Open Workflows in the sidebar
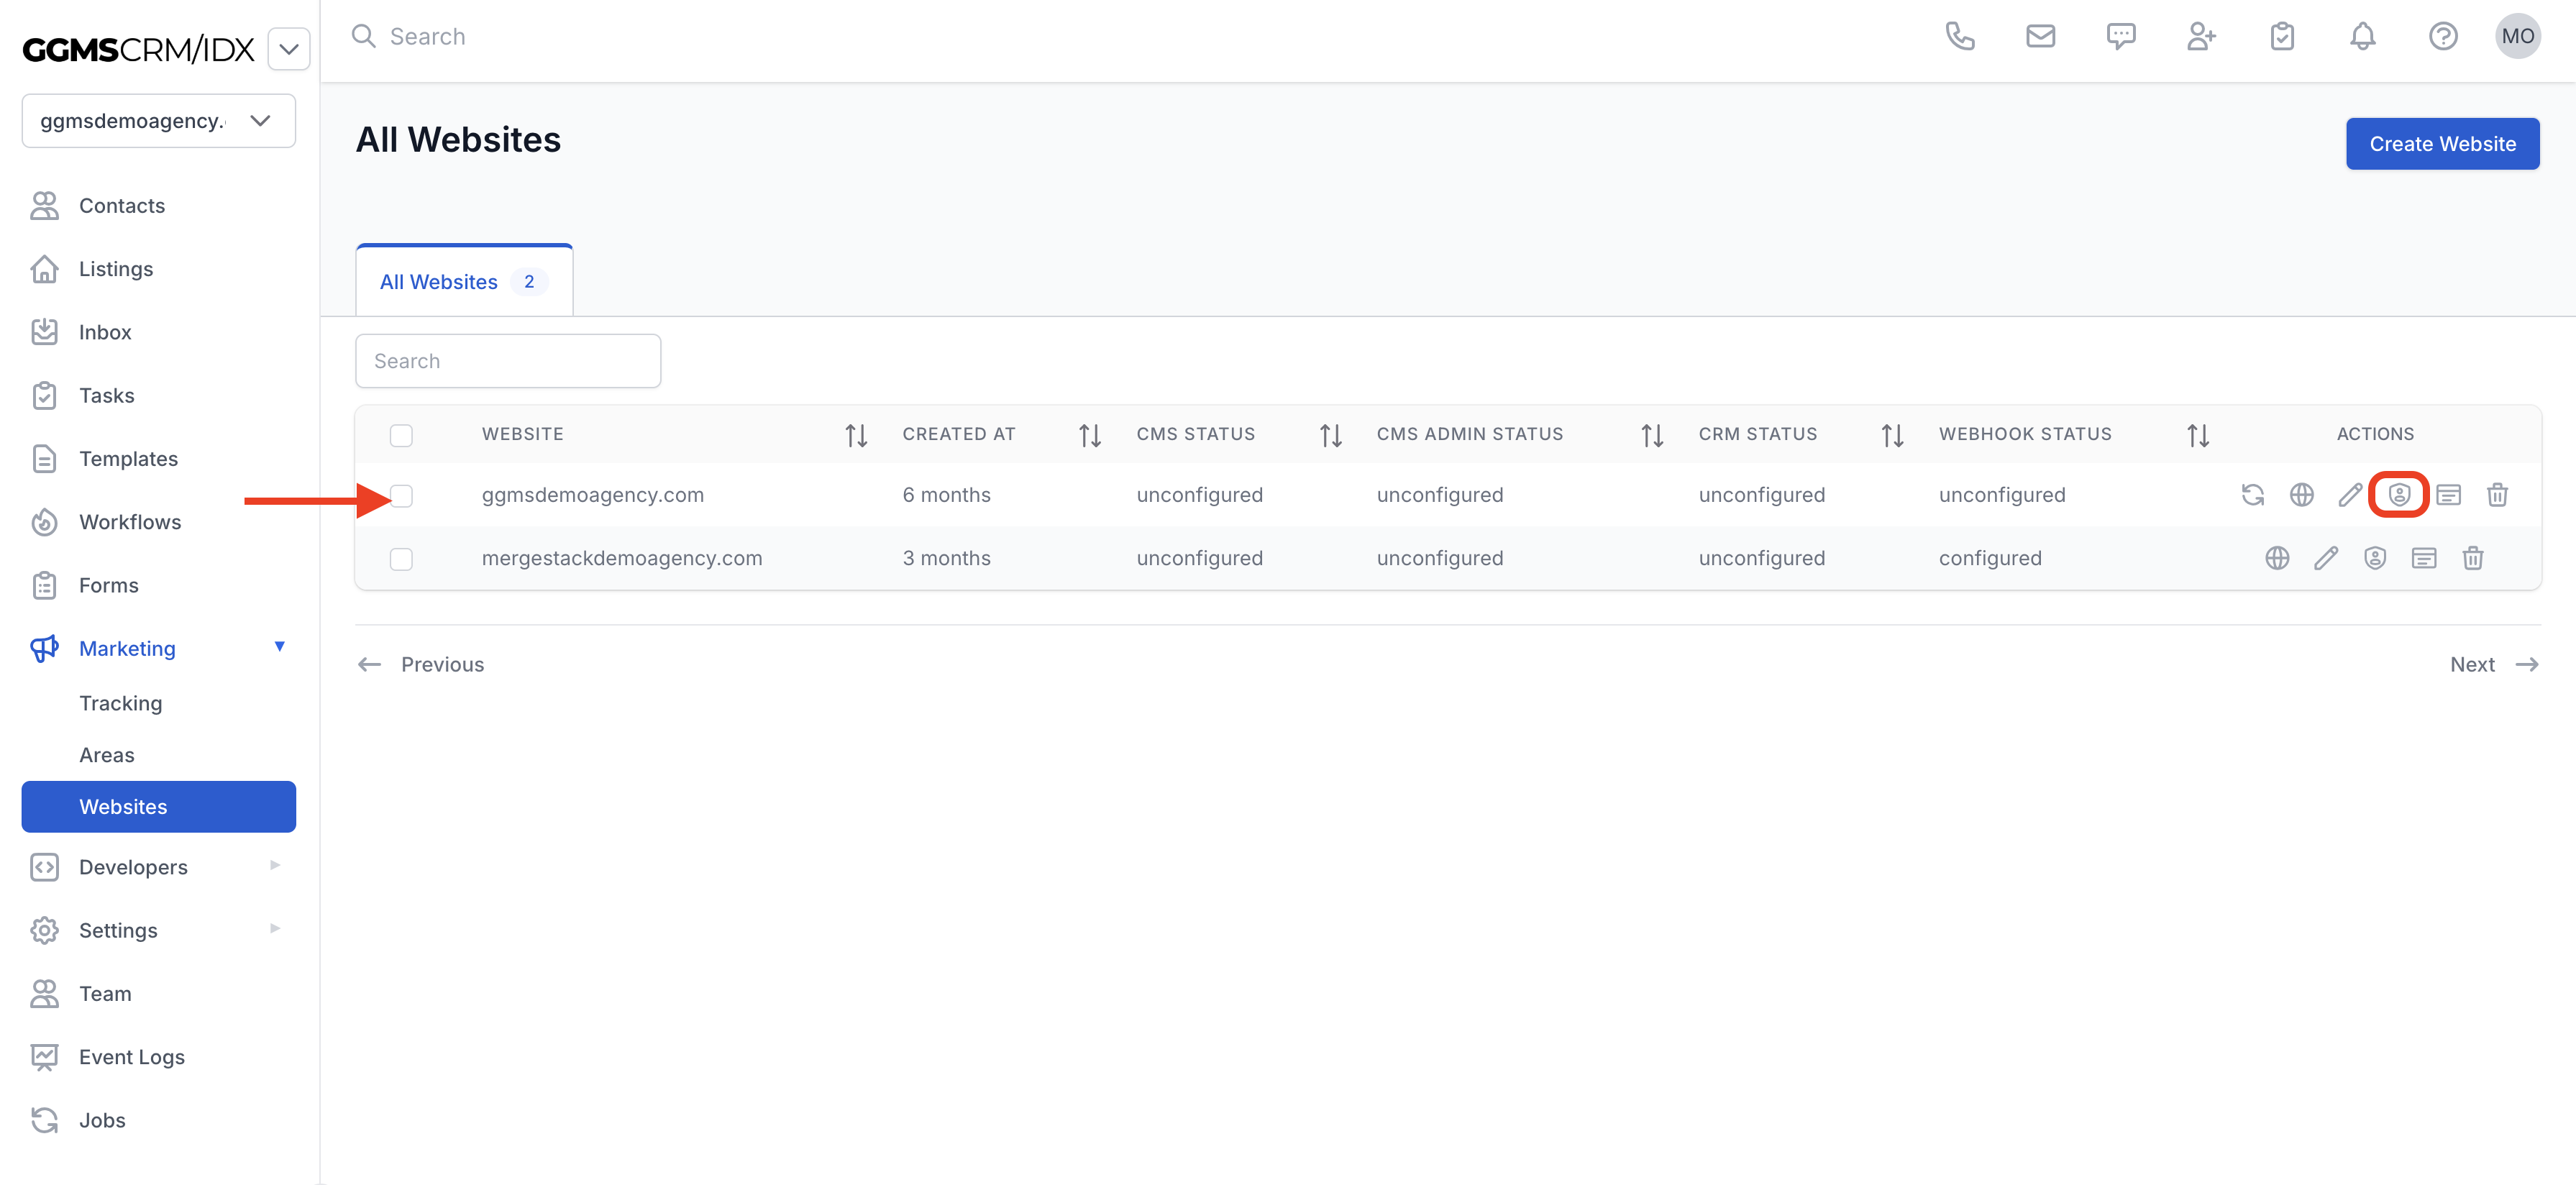The width and height of the screenshot is (2576, 1185). tap(130, 522)
